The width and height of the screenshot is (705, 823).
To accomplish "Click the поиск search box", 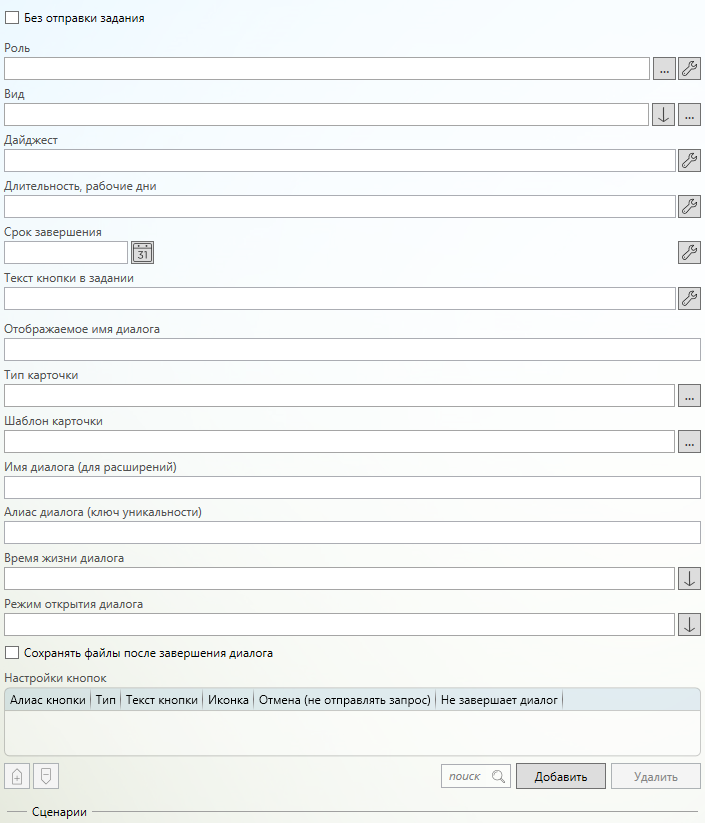I will [x=466, y=776].
